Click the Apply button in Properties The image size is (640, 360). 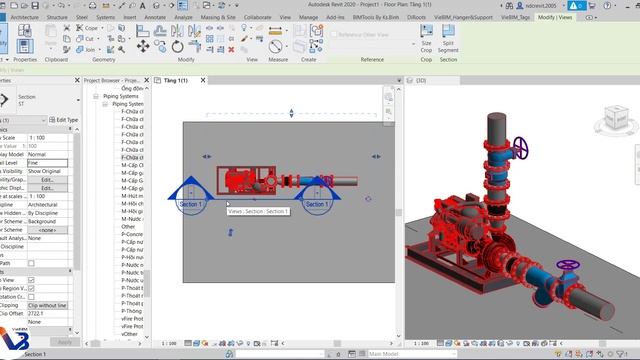tap(64, 342)
